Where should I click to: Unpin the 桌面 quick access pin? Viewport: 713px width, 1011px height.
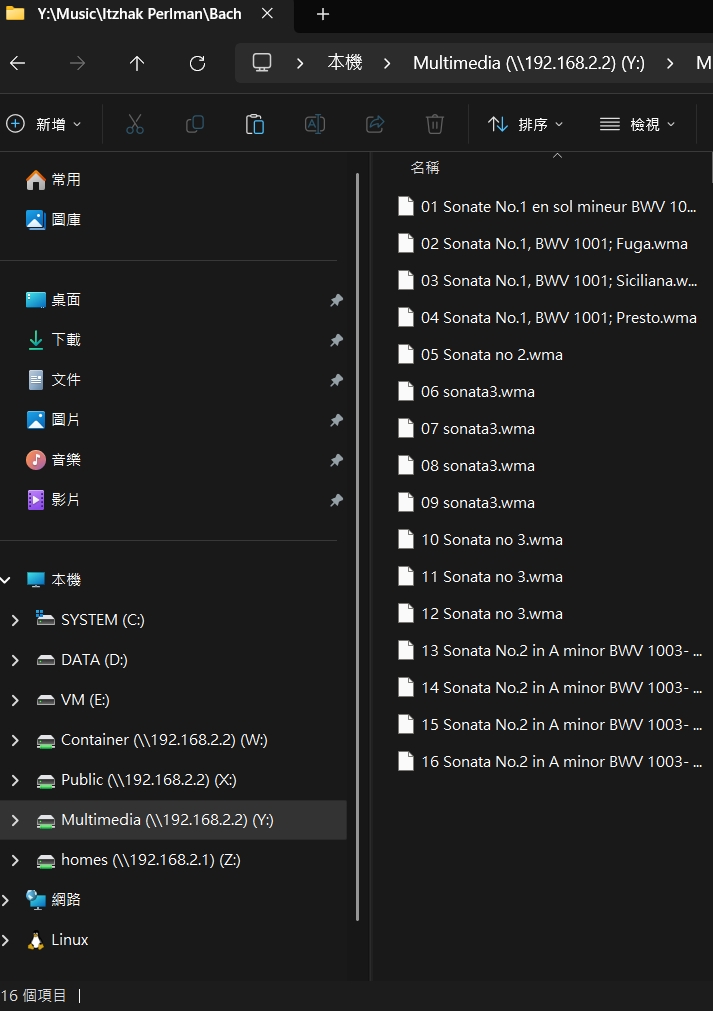coord(336,300)
